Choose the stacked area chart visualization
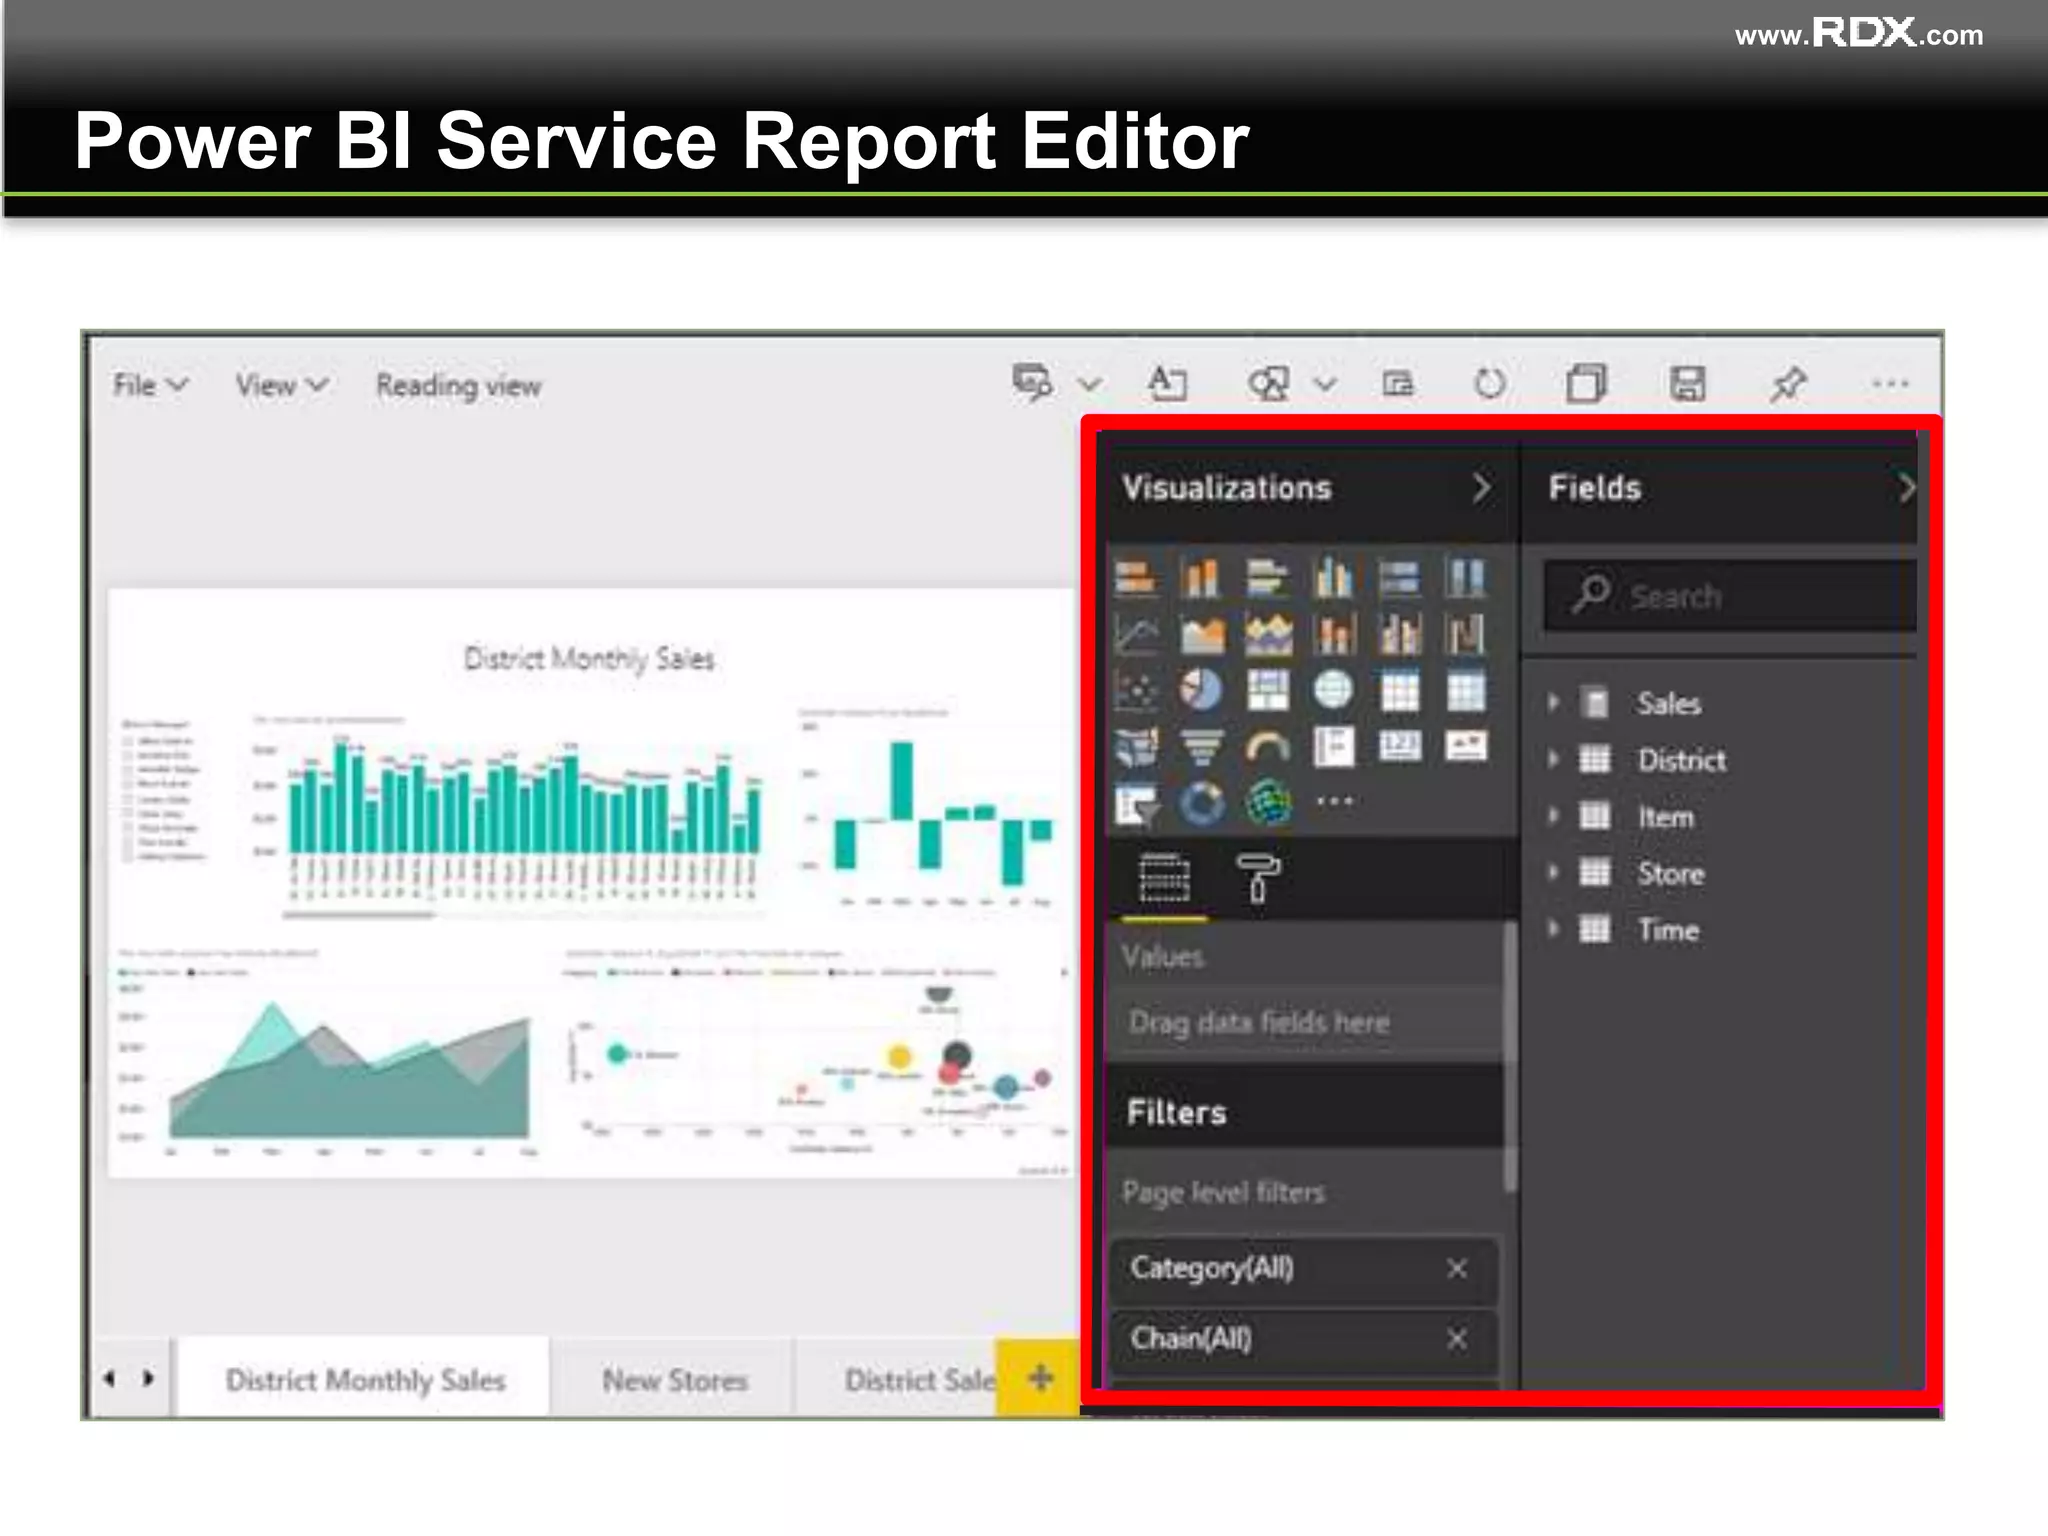Viewport: 2048px width, 1536px height. coord(1268,634)
